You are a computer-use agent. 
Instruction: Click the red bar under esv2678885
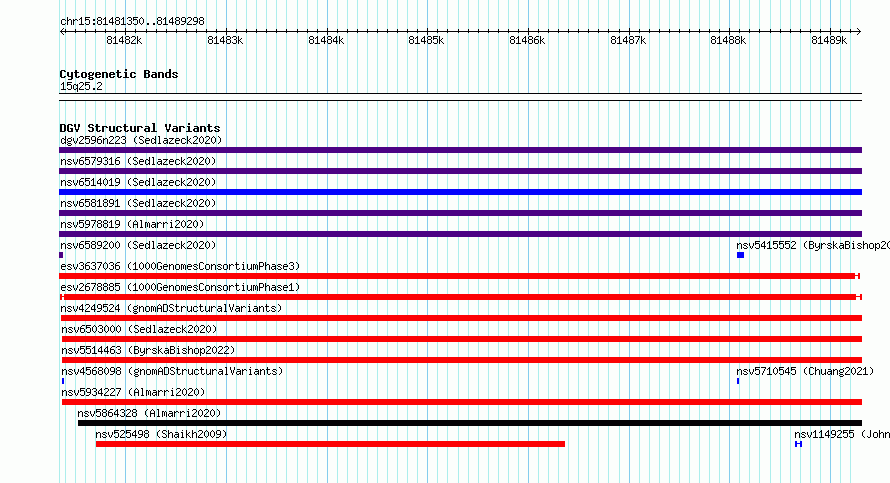click(x=461, y=297)
